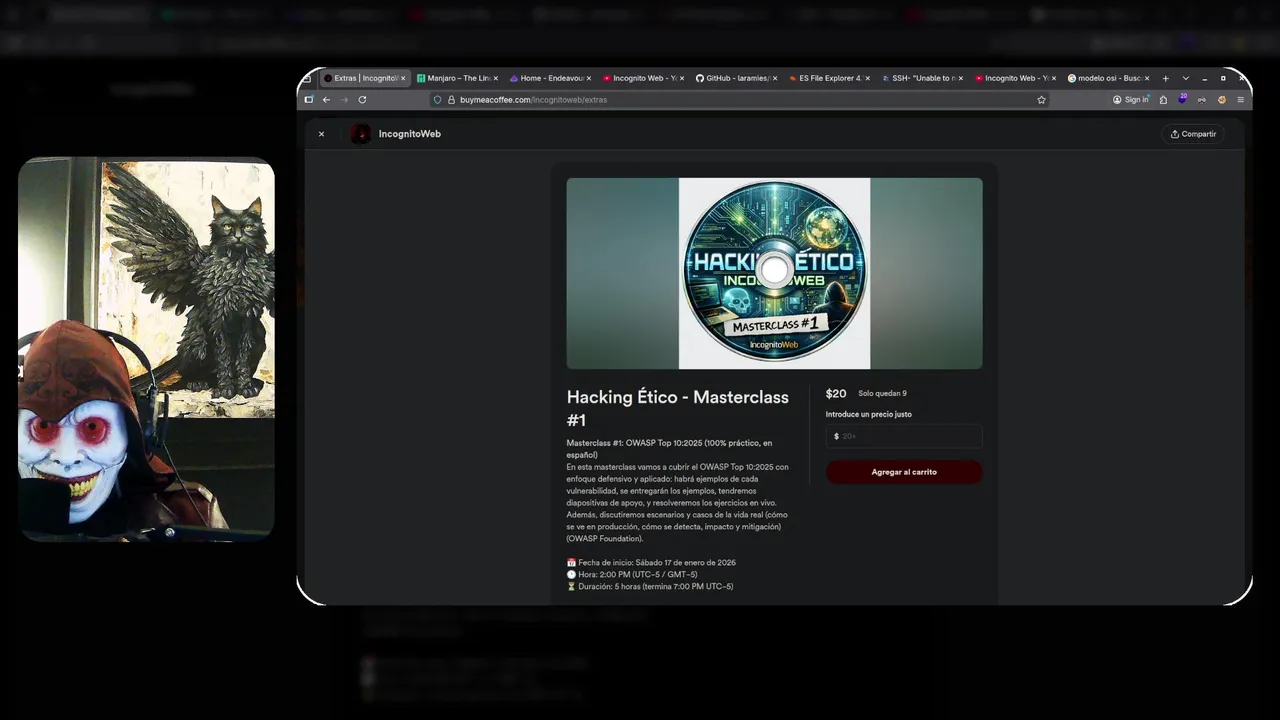Switch to the modelo osi - Buscar tab
Screen dimensions: 1280x720
tap(1108, 78)
